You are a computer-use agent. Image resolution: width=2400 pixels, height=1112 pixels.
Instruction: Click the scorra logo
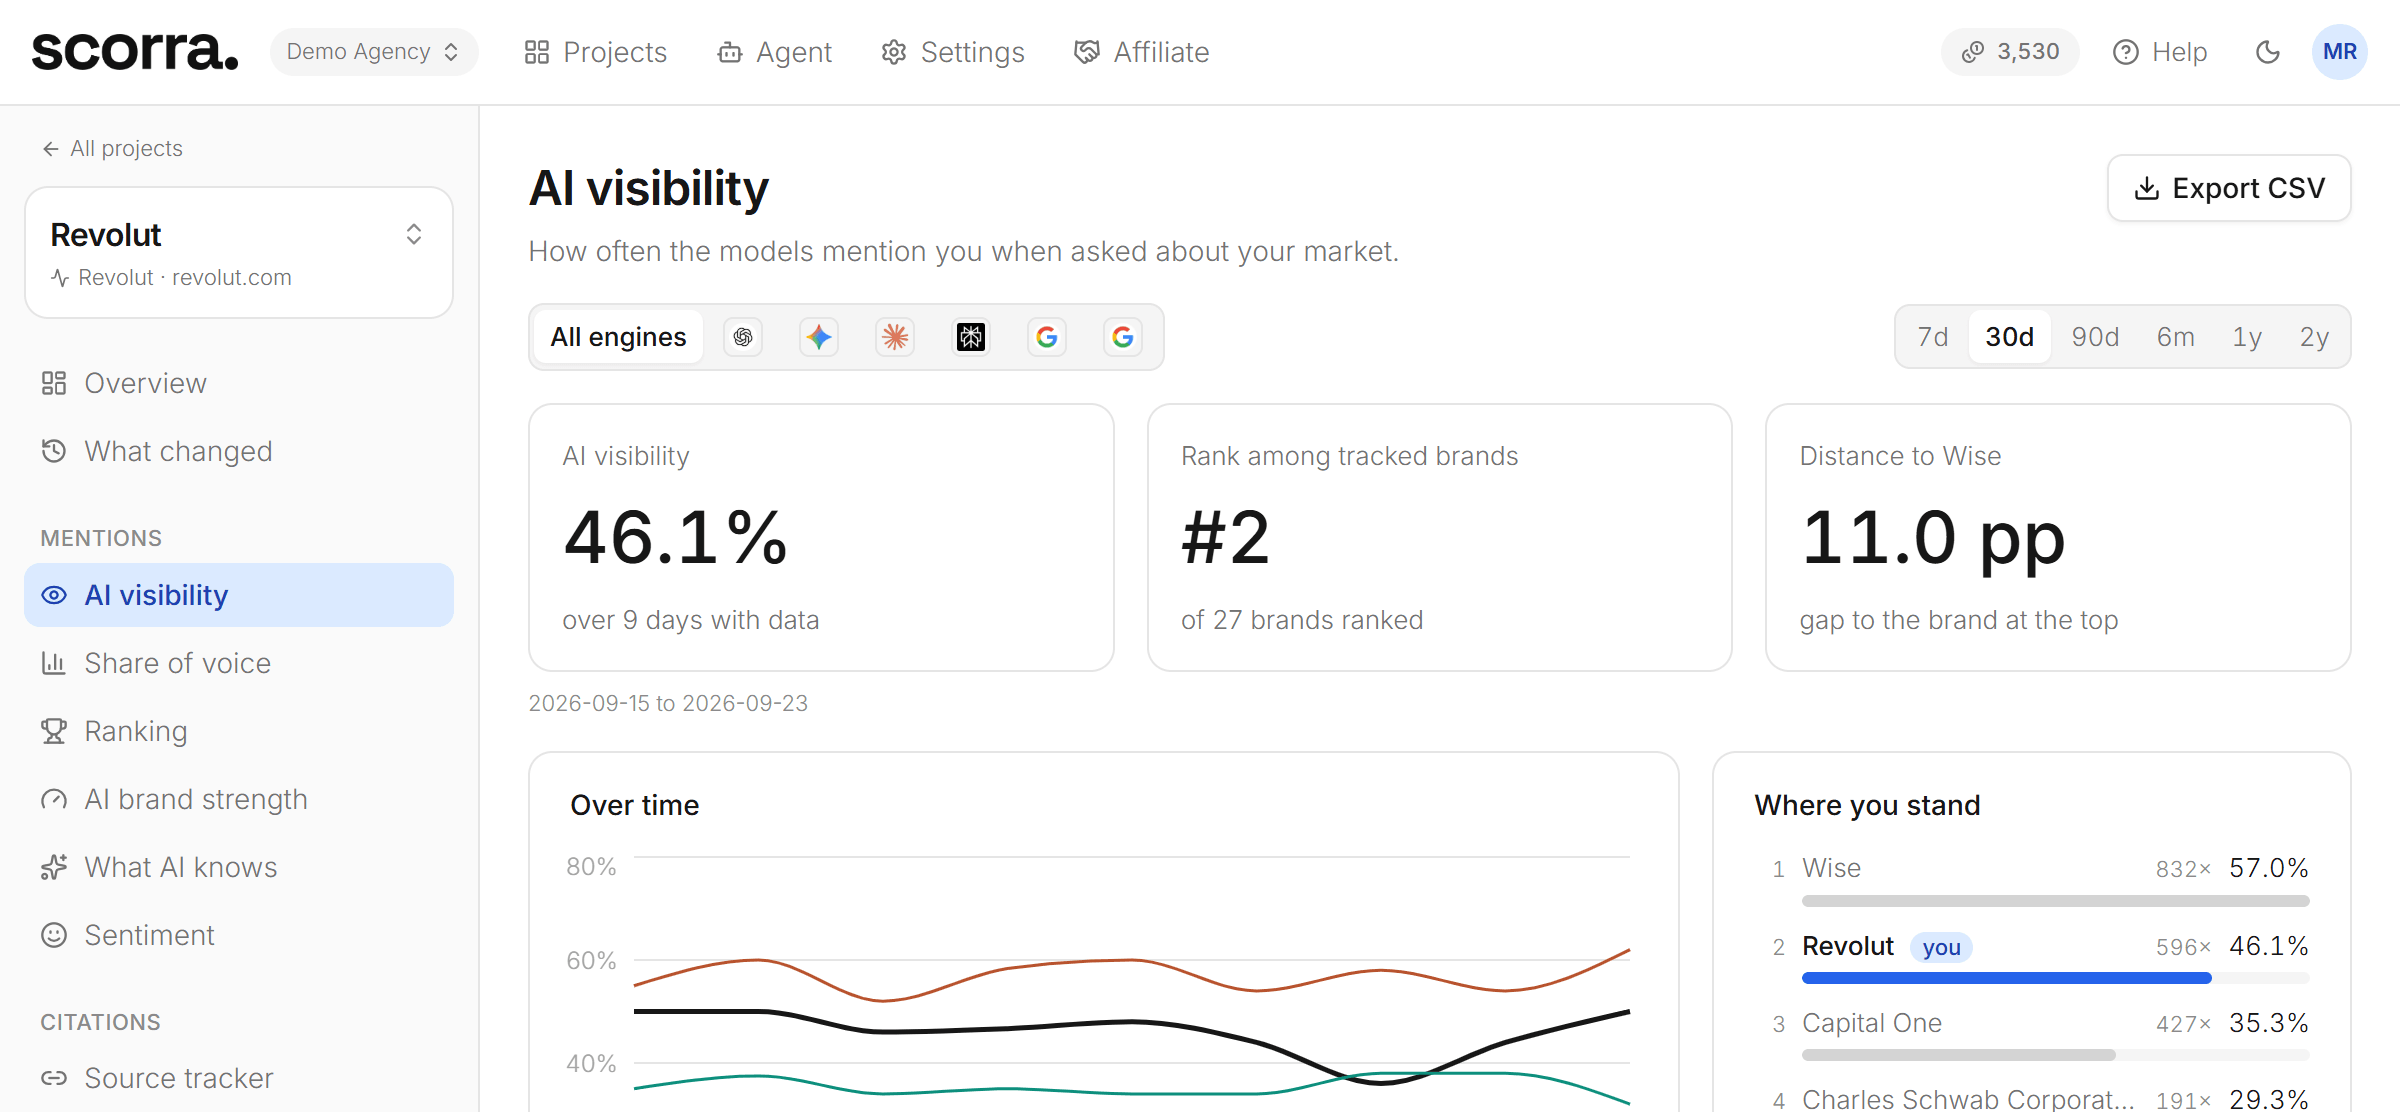135,51
